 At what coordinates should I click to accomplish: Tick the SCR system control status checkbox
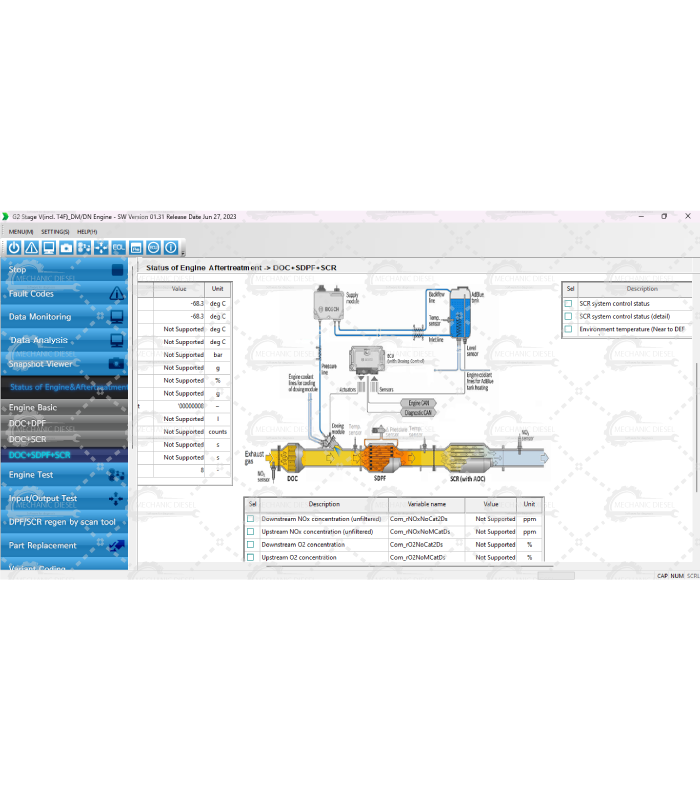coord(569,303)
